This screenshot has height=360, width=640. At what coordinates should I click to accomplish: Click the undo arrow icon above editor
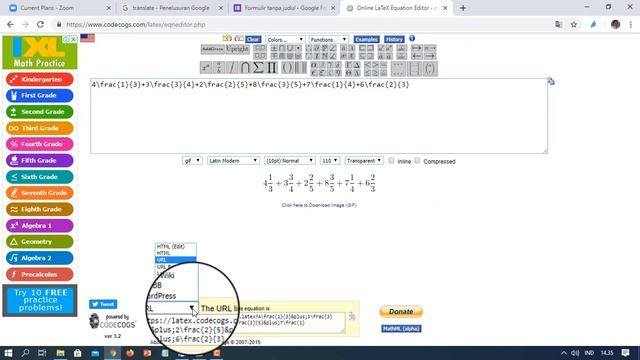pyautogui.click(x=227, y=38)
